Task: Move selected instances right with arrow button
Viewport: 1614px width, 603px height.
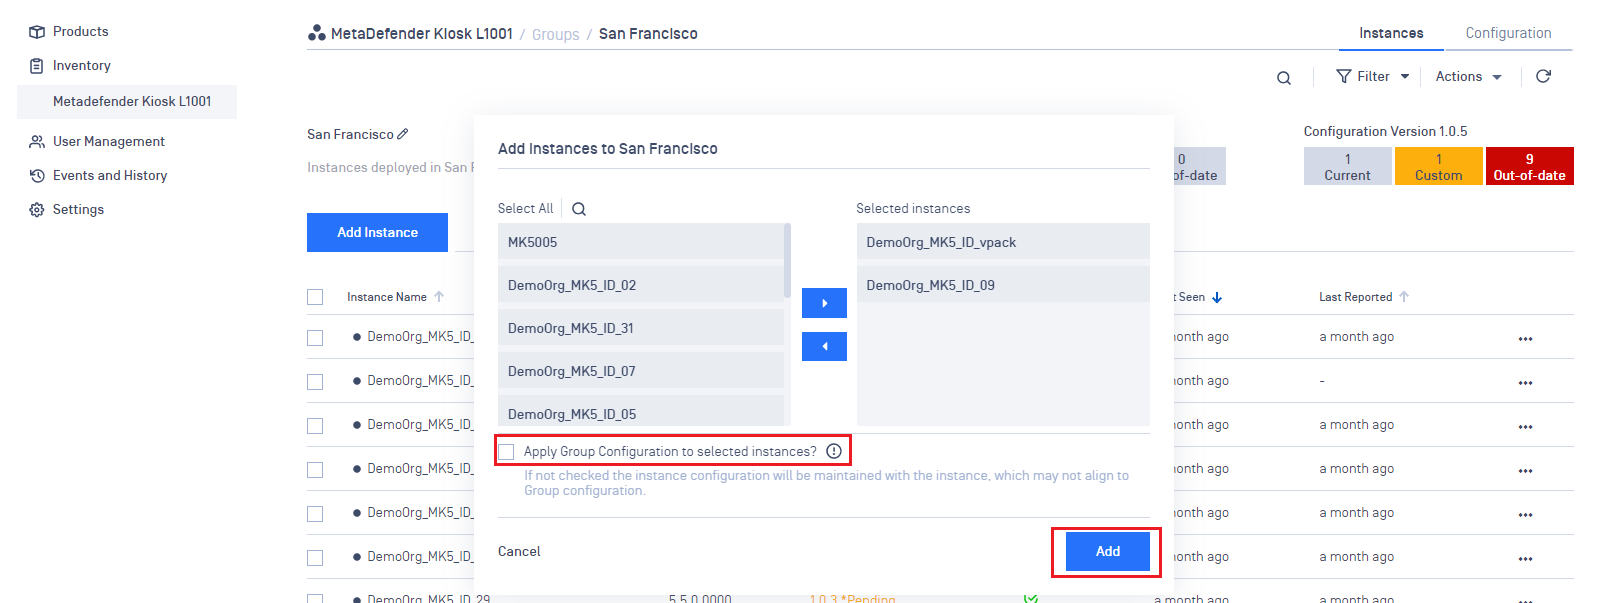Action: [824, 303]
